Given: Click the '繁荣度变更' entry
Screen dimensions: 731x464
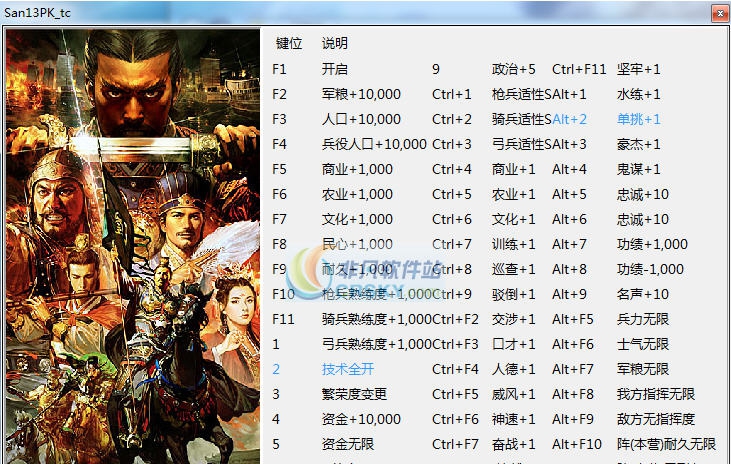Looking at the screenshot, I should pyautogui.click(x=354, y=395).
